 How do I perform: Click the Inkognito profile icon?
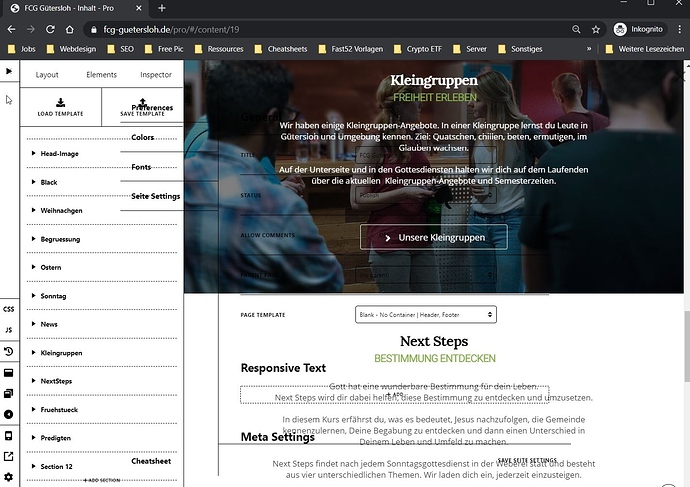(x=620, y=29)
